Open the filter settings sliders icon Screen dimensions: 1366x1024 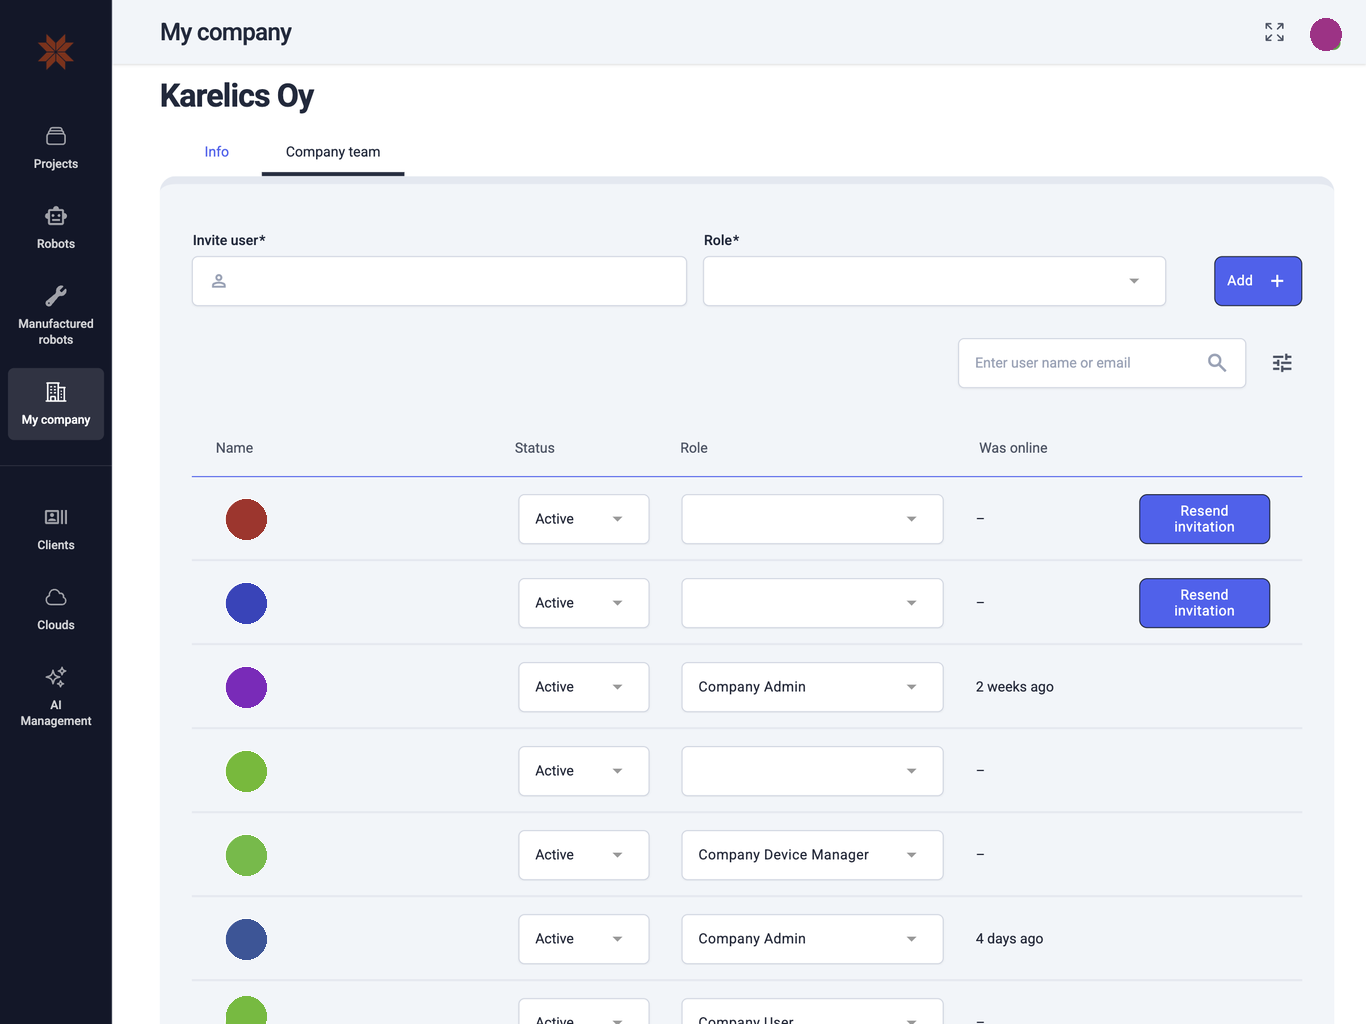click(1282, 363)
